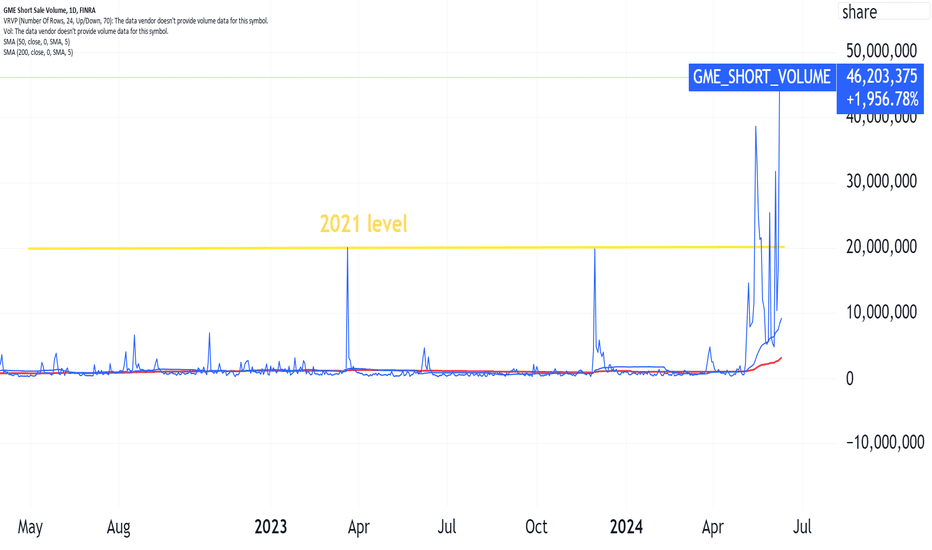The width and height of the screenshot is (932, 550).
Task: Click the 0 price axis label
Action: [849, 378]
